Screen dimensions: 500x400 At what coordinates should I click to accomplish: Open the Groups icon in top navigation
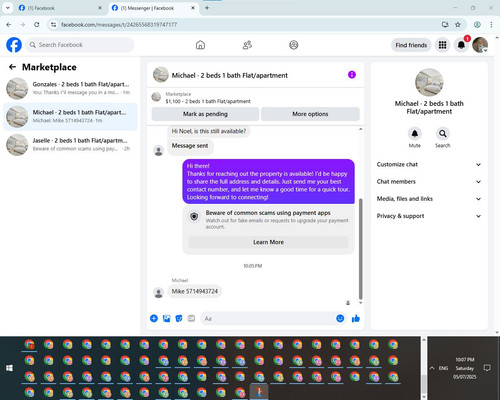[x=294, y=45]
